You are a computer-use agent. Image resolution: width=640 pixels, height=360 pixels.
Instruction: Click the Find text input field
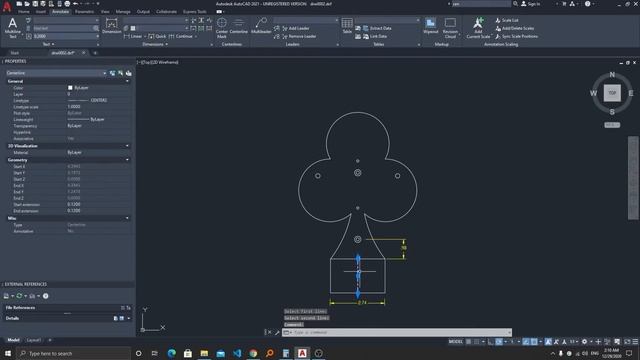pyautogui.click(x=62, y=28)
